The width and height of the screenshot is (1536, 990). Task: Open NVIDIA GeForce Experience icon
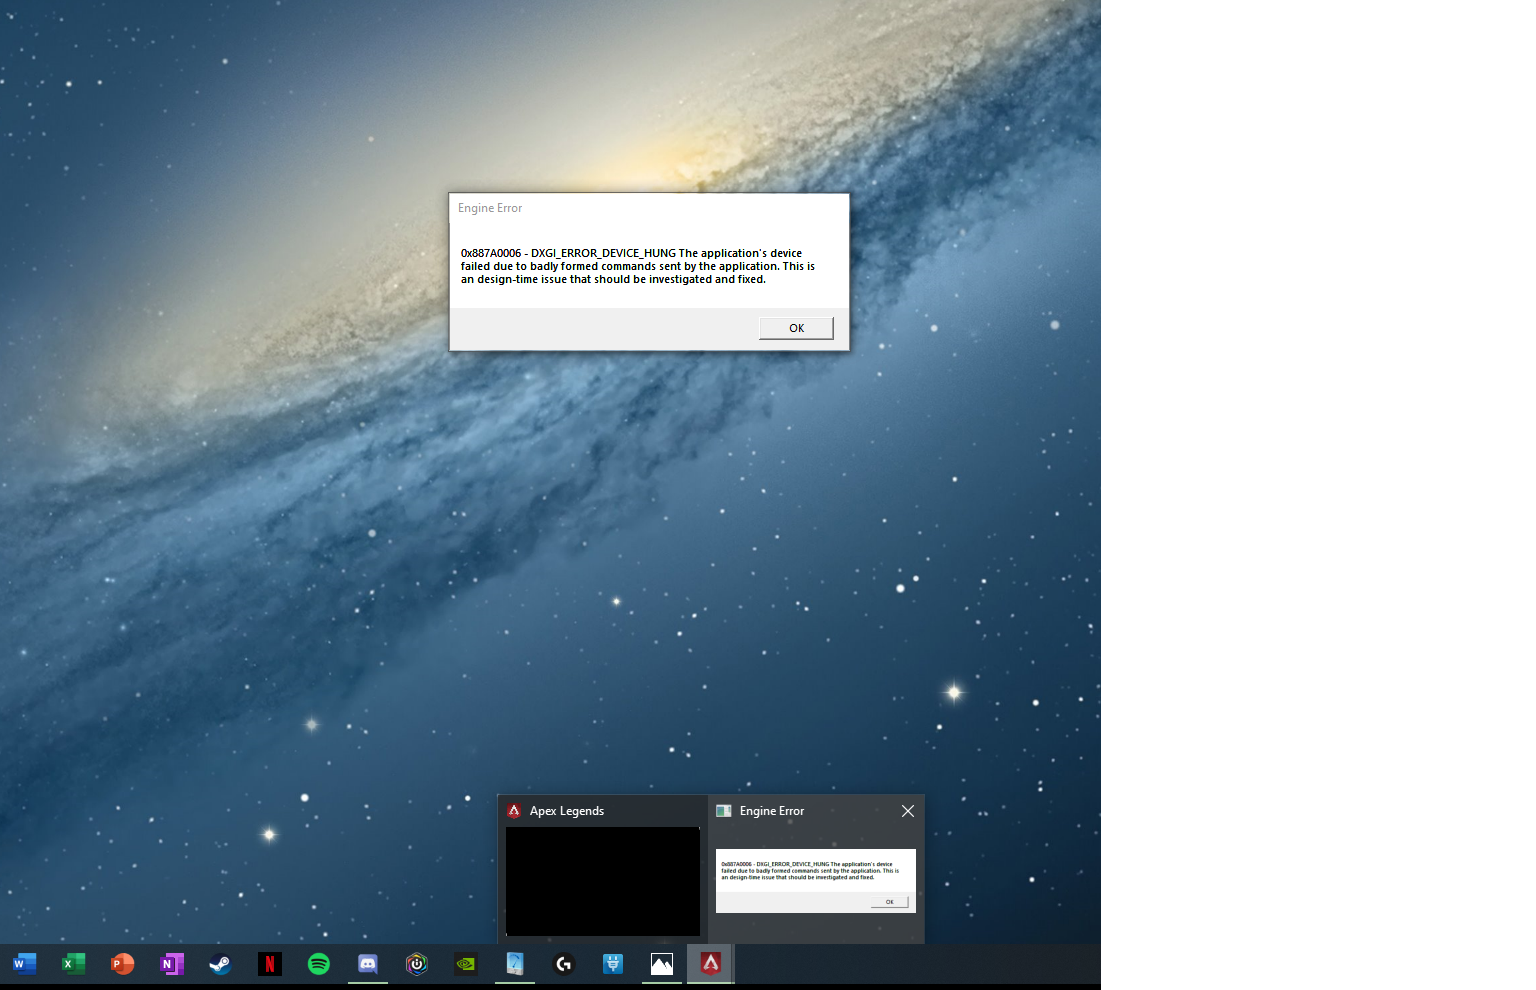[x=465, y=964]
